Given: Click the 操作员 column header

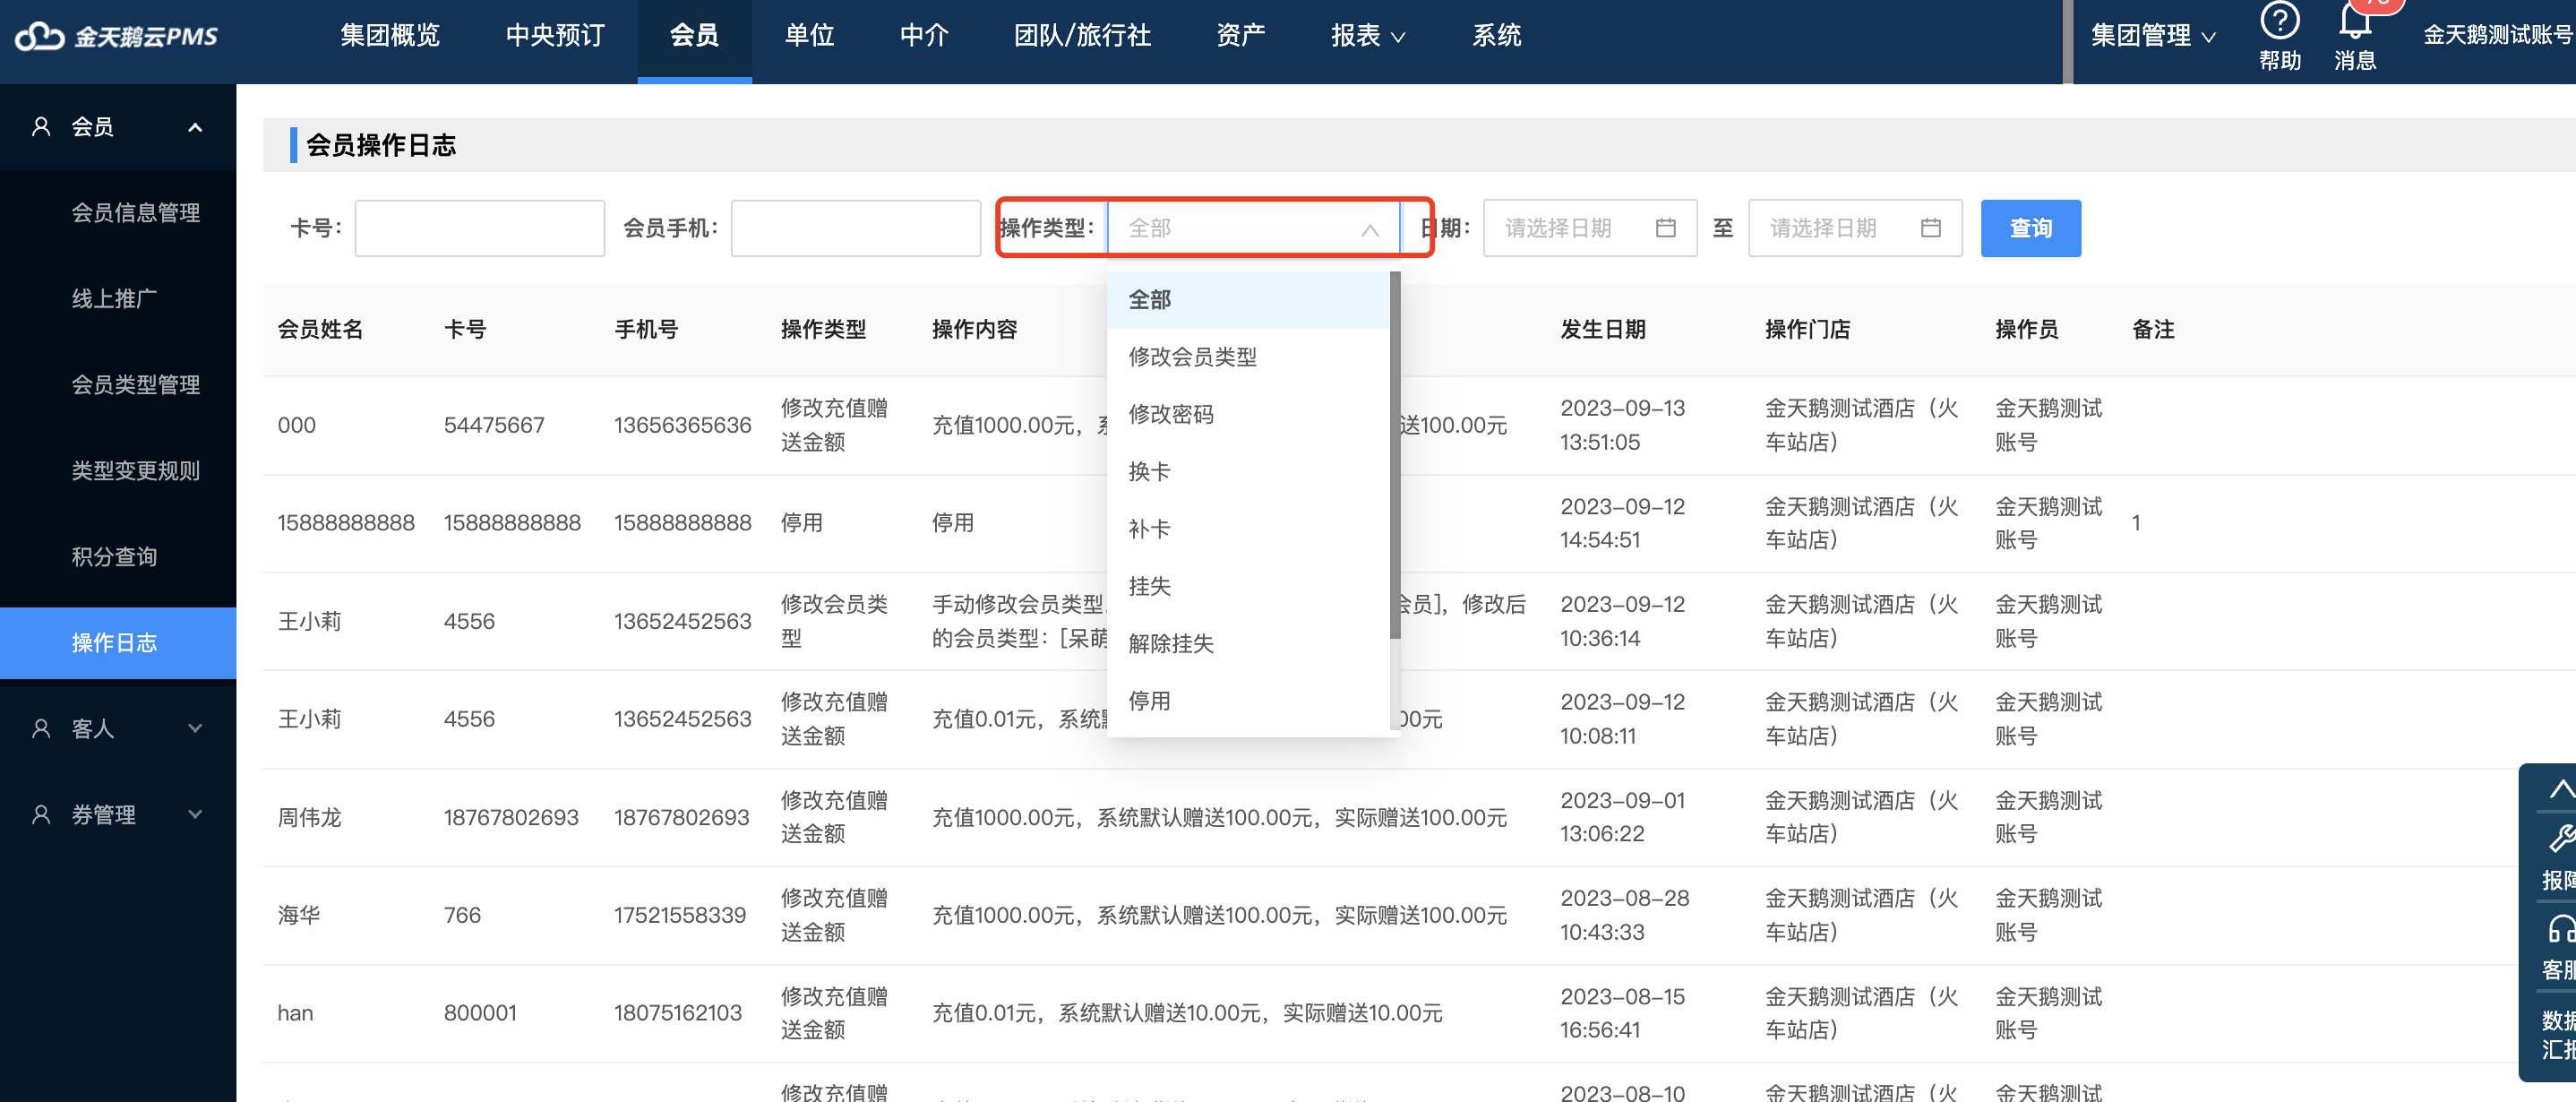Looking at the screenshot, I should pos(2026,330).
